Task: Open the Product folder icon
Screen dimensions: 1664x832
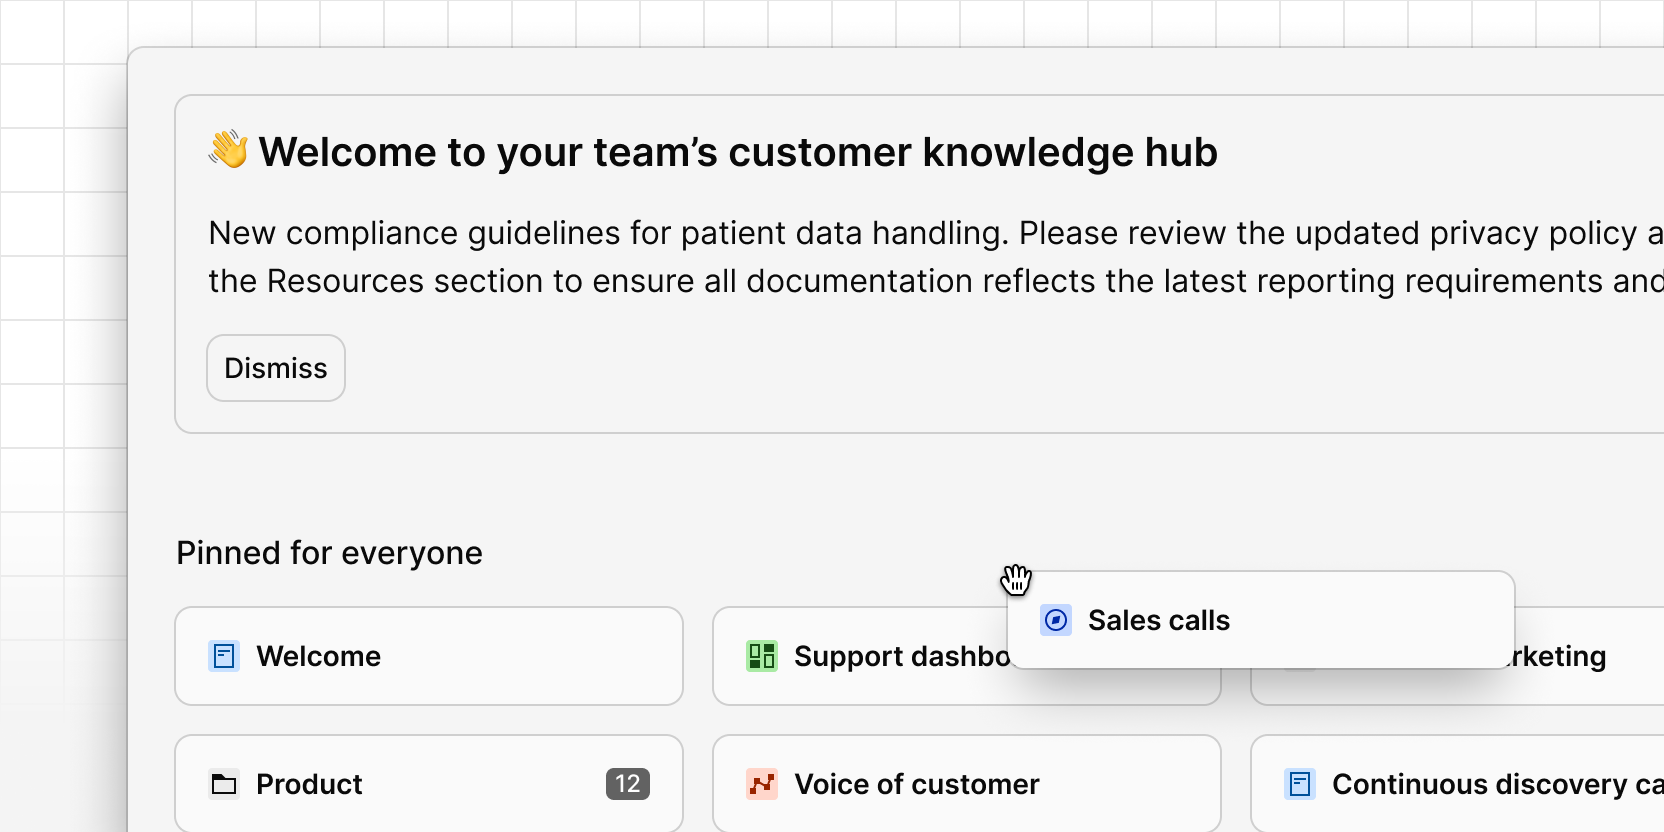Action: 224,784
